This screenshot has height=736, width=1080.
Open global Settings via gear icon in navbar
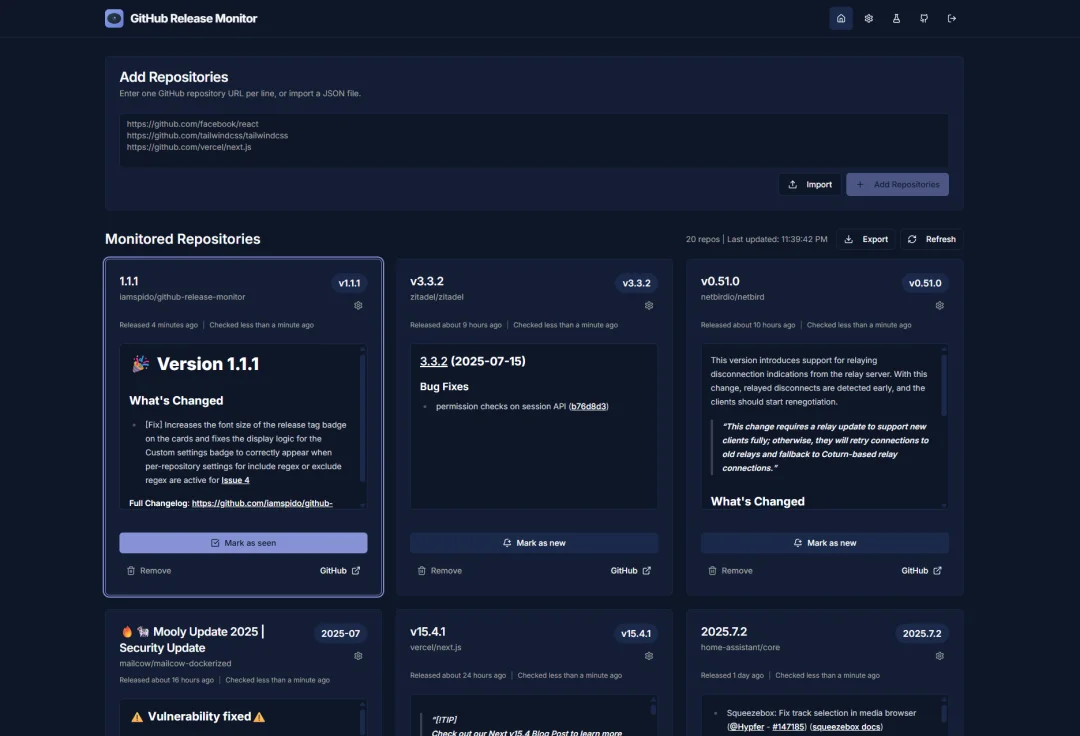point(868,18)
